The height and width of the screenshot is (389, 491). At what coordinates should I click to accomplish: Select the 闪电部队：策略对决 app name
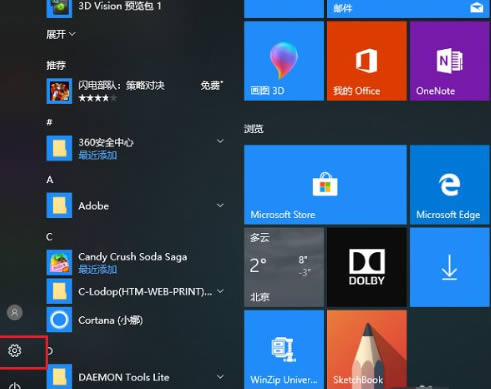click(x=121, y=86)
